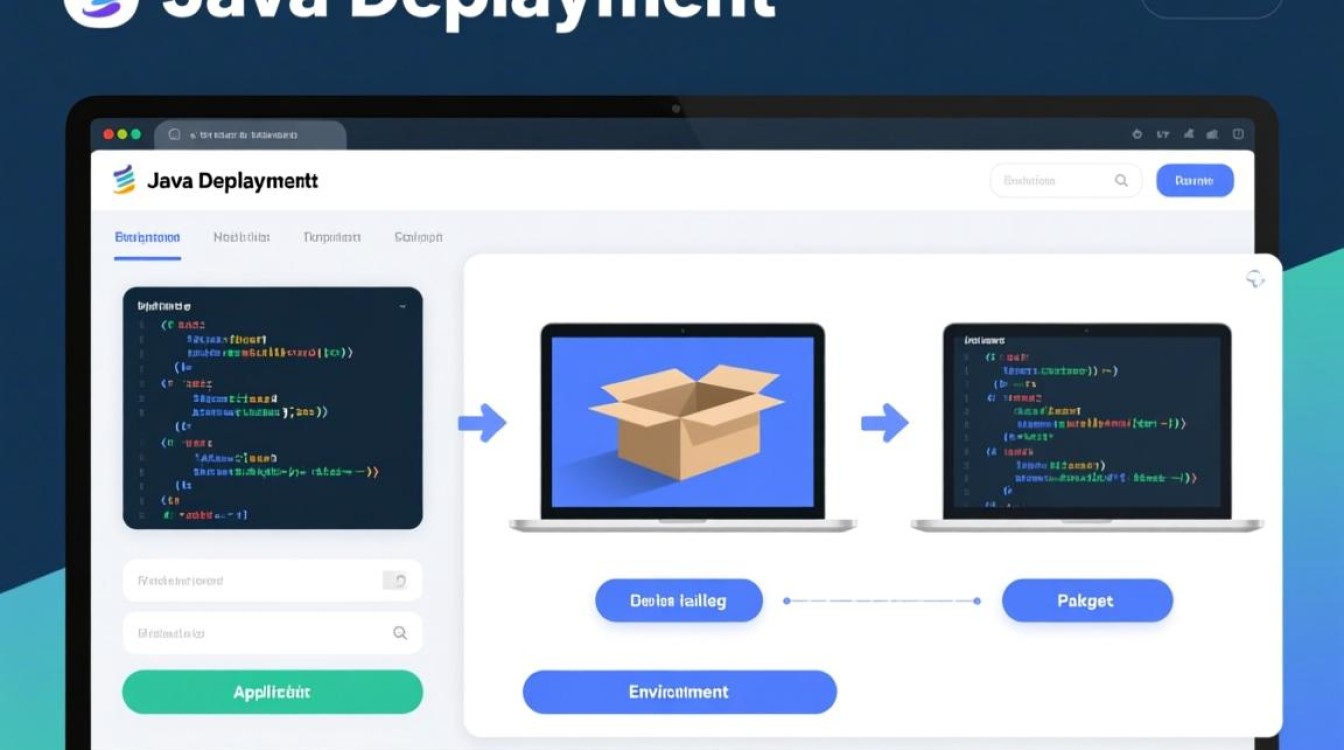The height and width of the screenshot is (750, 1344).
Task: Click into the header search field
Action: pos(1050,181)
